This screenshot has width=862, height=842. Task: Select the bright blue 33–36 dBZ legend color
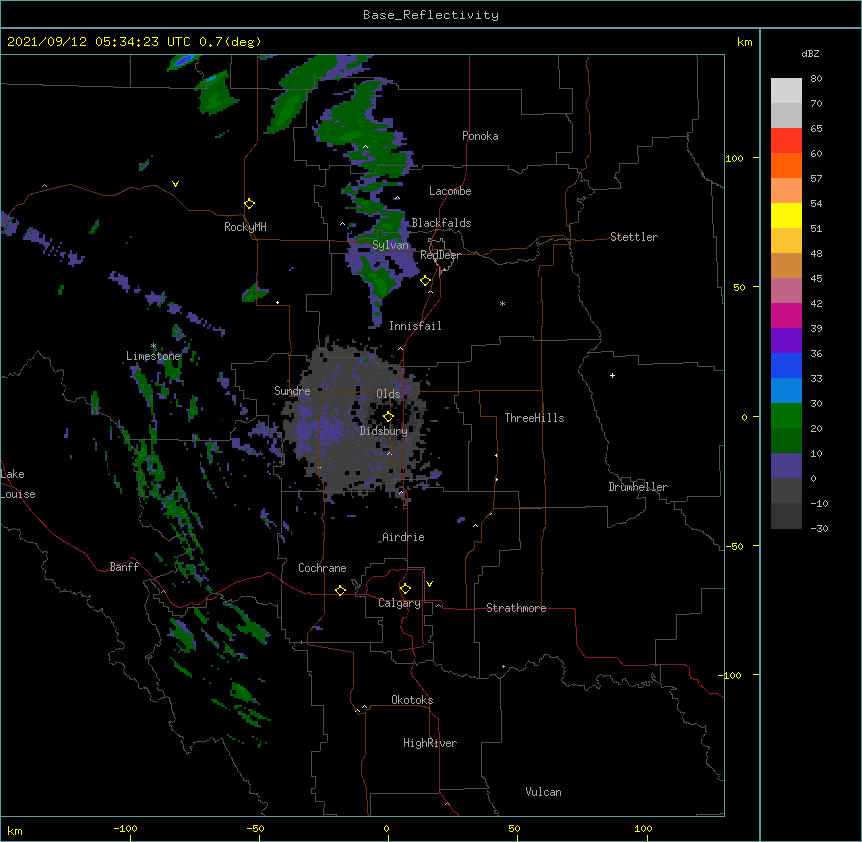click(x=786, y=366)
